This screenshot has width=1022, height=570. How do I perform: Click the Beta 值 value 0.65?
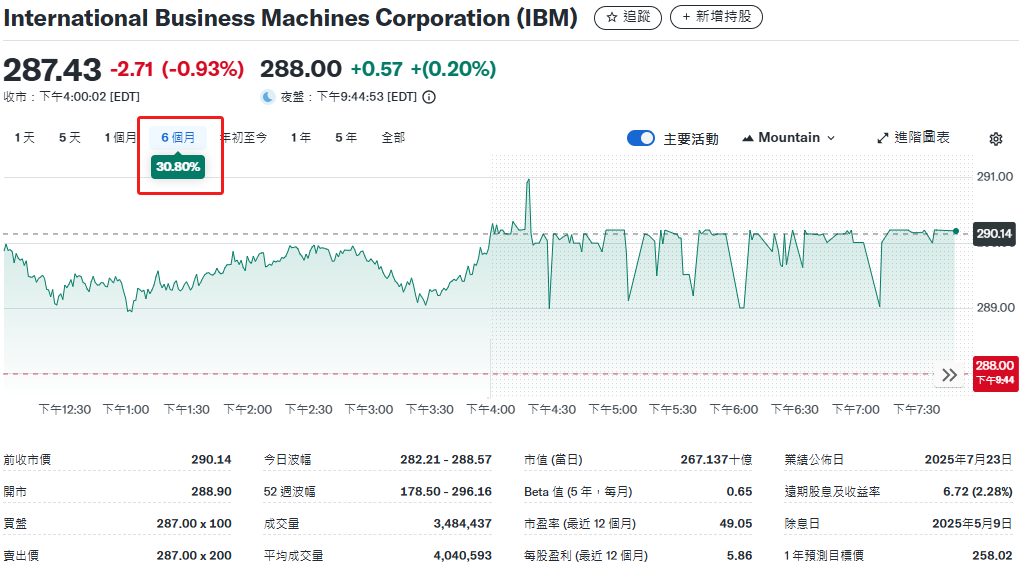point(739,491)
